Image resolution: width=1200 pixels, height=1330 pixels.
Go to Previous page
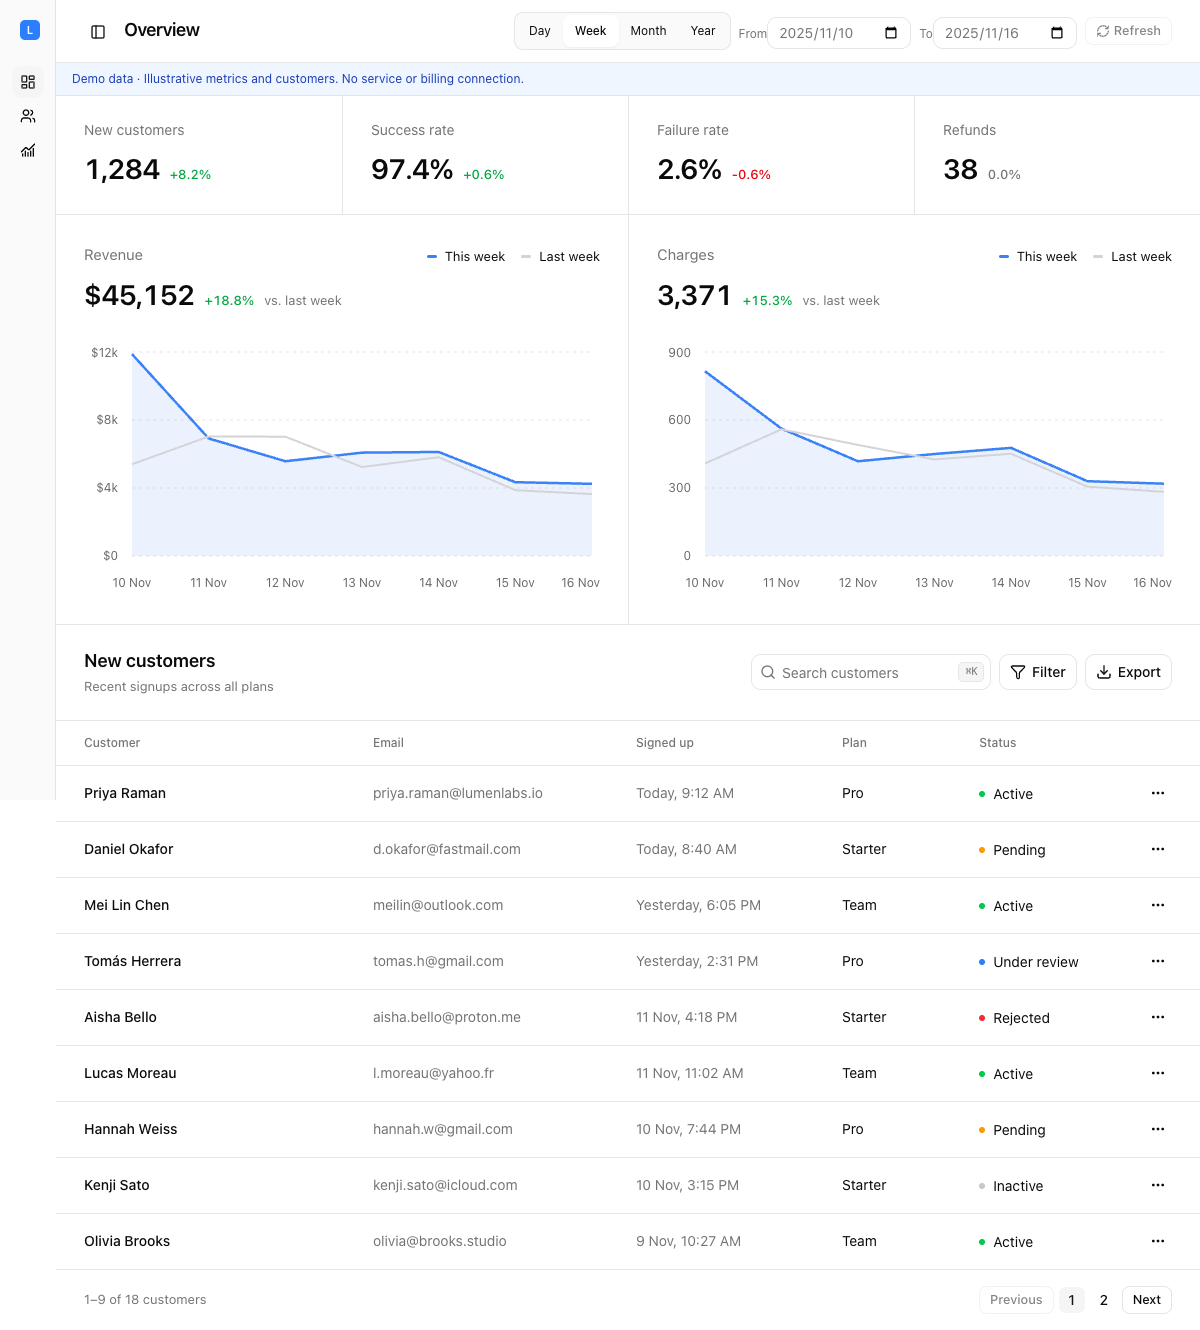click(x=1016, y=1300)
